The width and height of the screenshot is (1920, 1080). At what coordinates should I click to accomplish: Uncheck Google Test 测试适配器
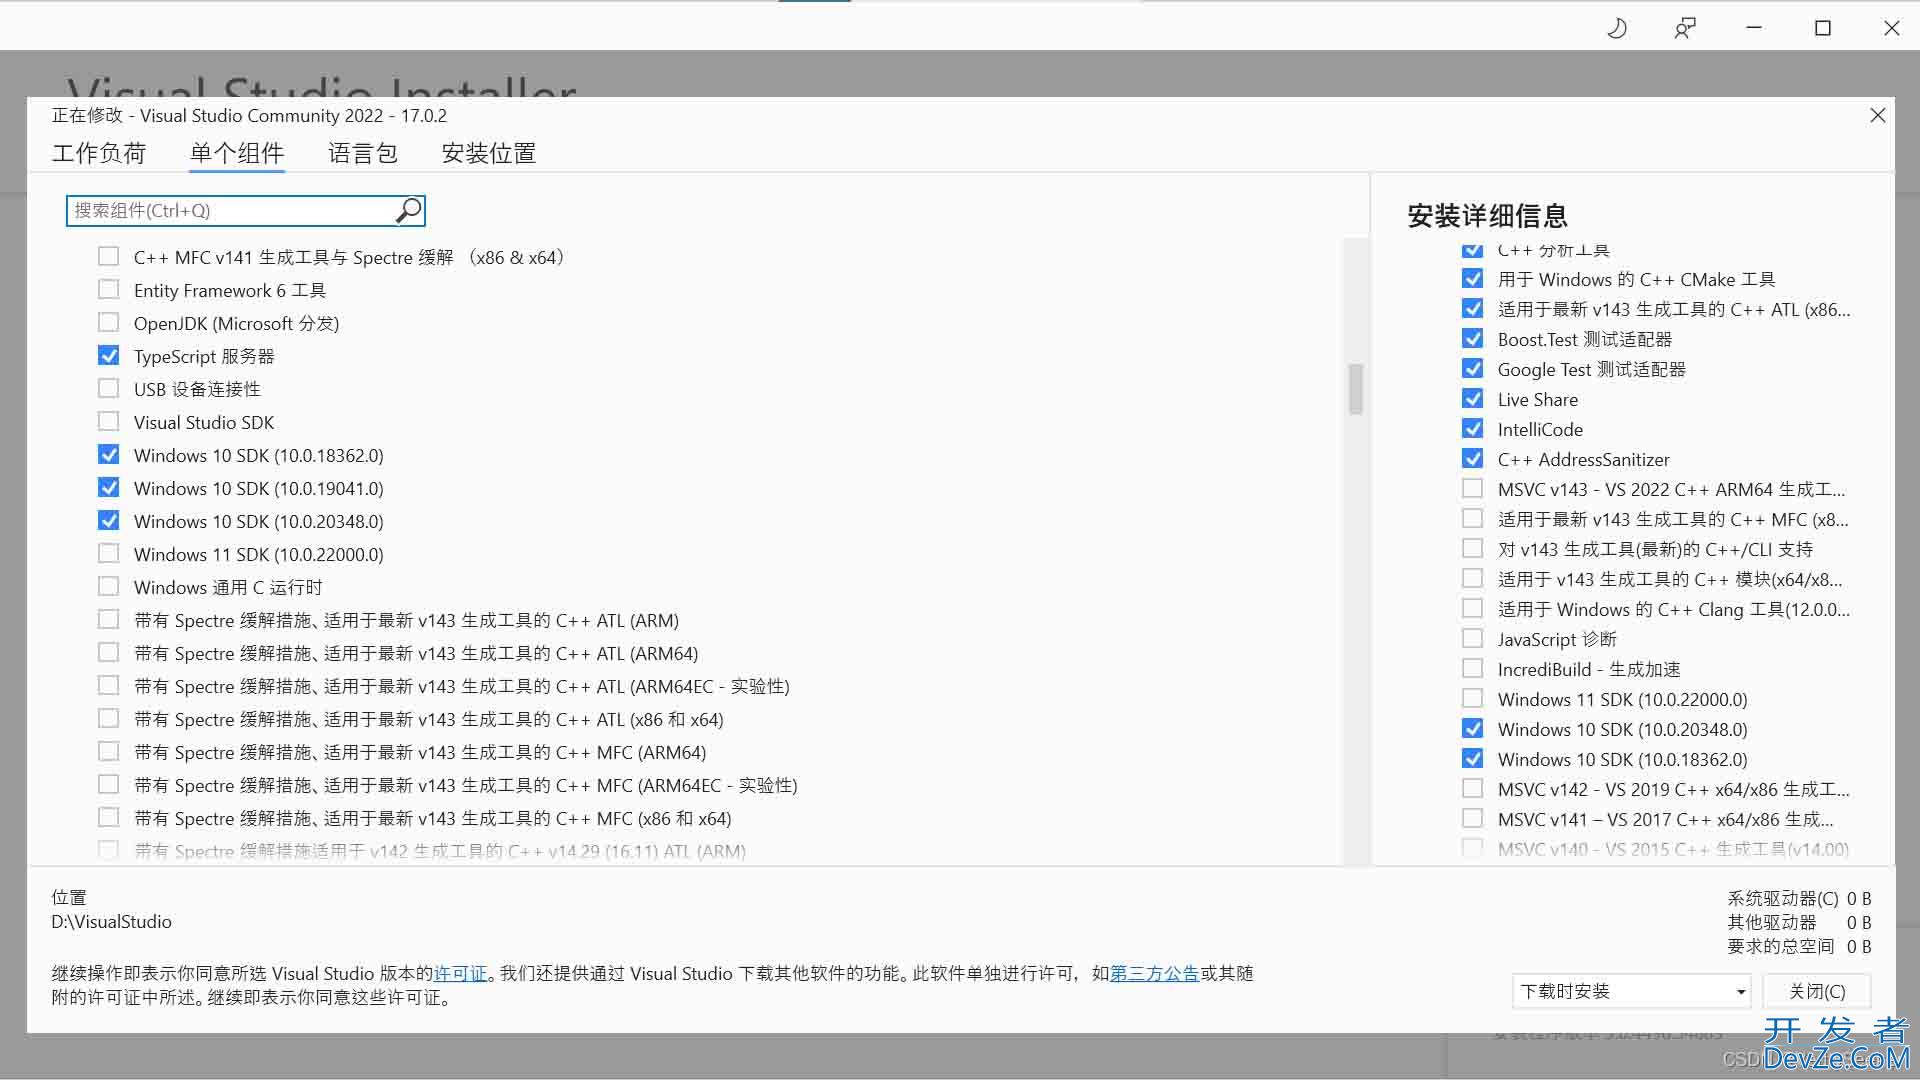pos(1472,369)
